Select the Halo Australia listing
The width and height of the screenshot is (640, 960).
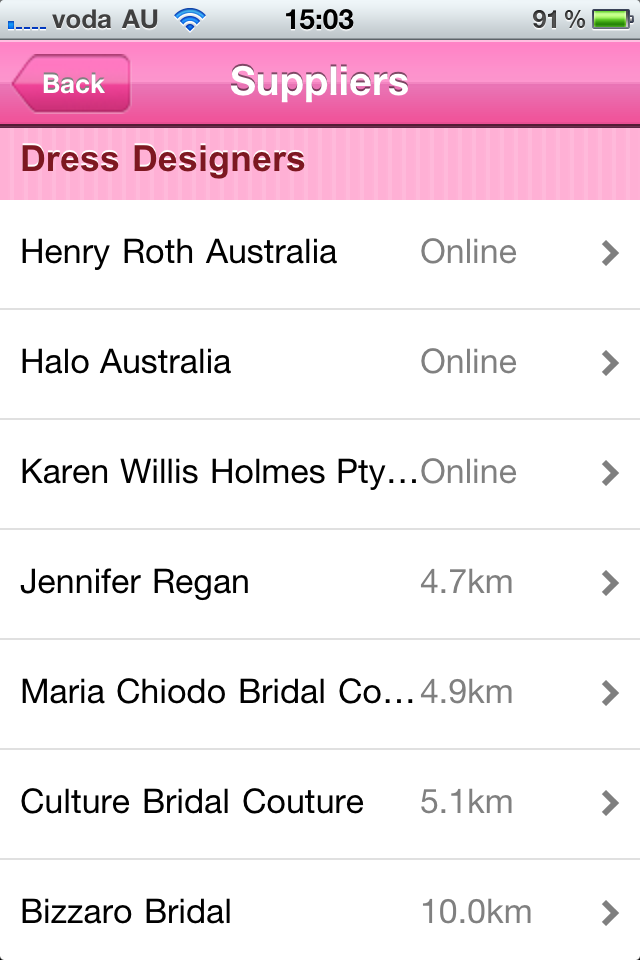(126, 362)
